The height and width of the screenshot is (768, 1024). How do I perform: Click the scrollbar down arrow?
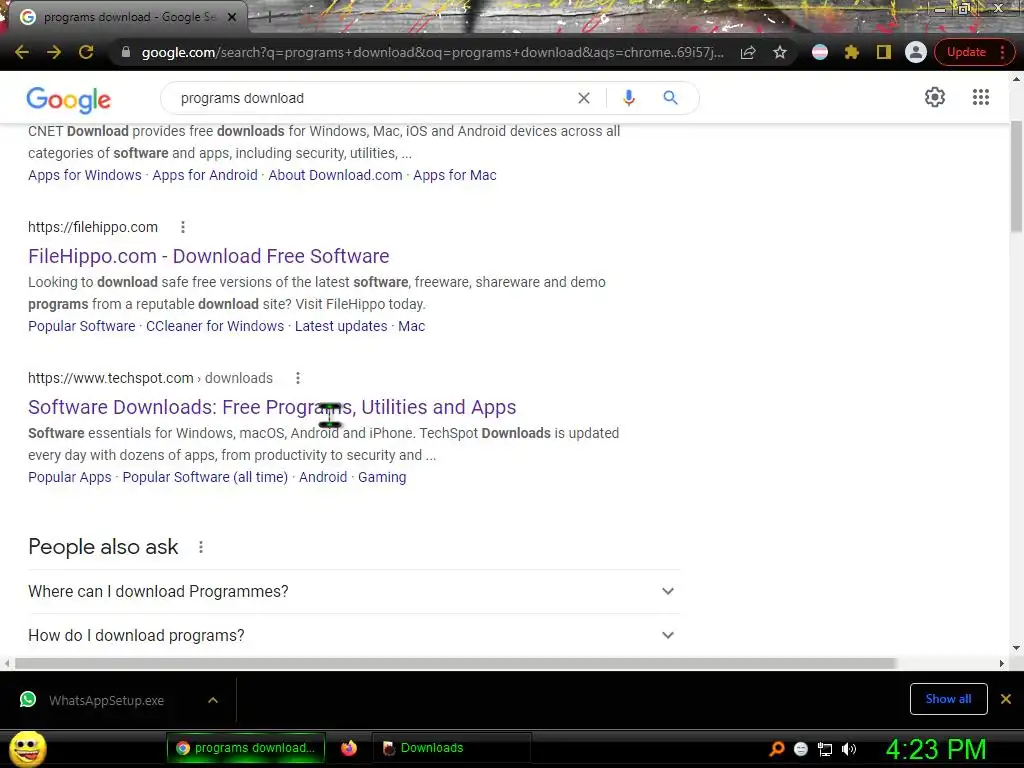[x=1016, y=648]
